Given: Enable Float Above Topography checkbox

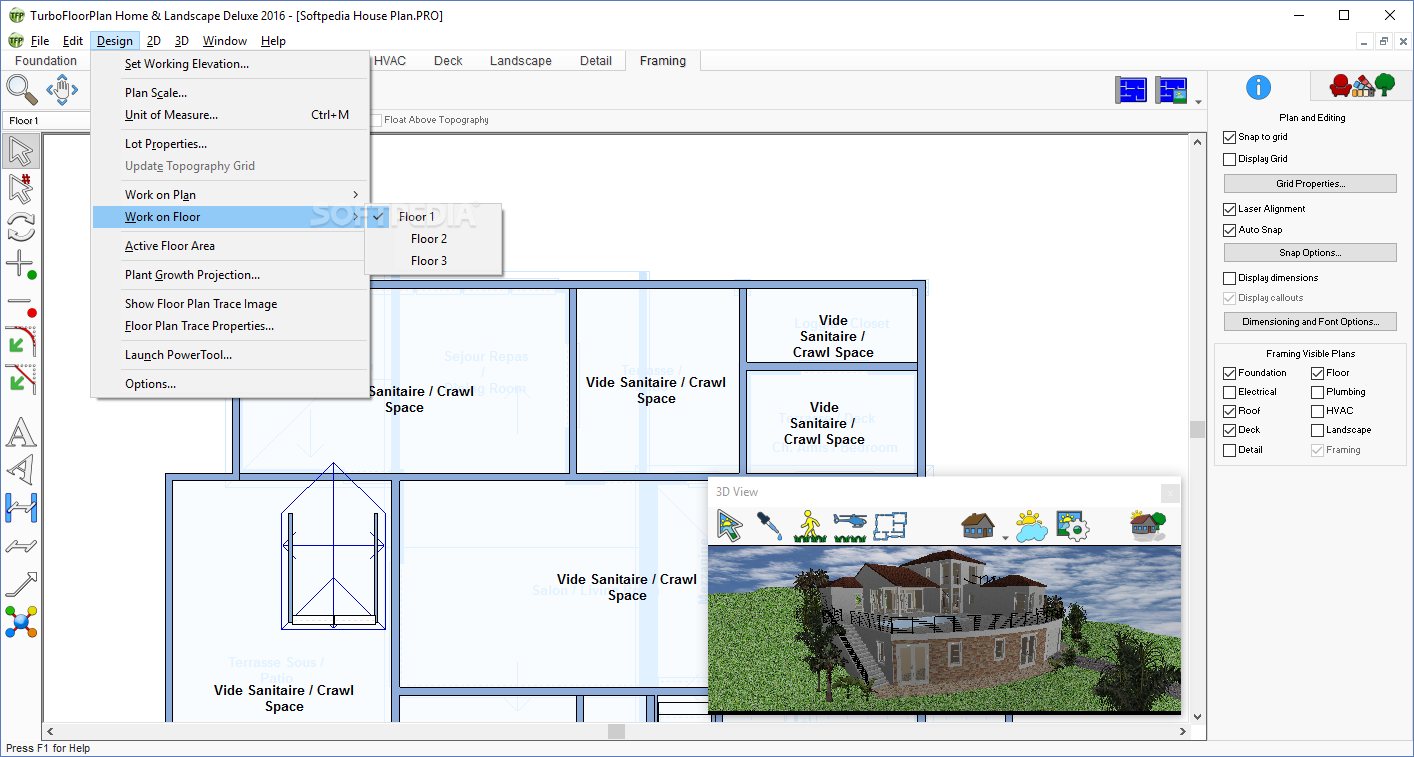Looking at the screenshot, I should 377,120.
